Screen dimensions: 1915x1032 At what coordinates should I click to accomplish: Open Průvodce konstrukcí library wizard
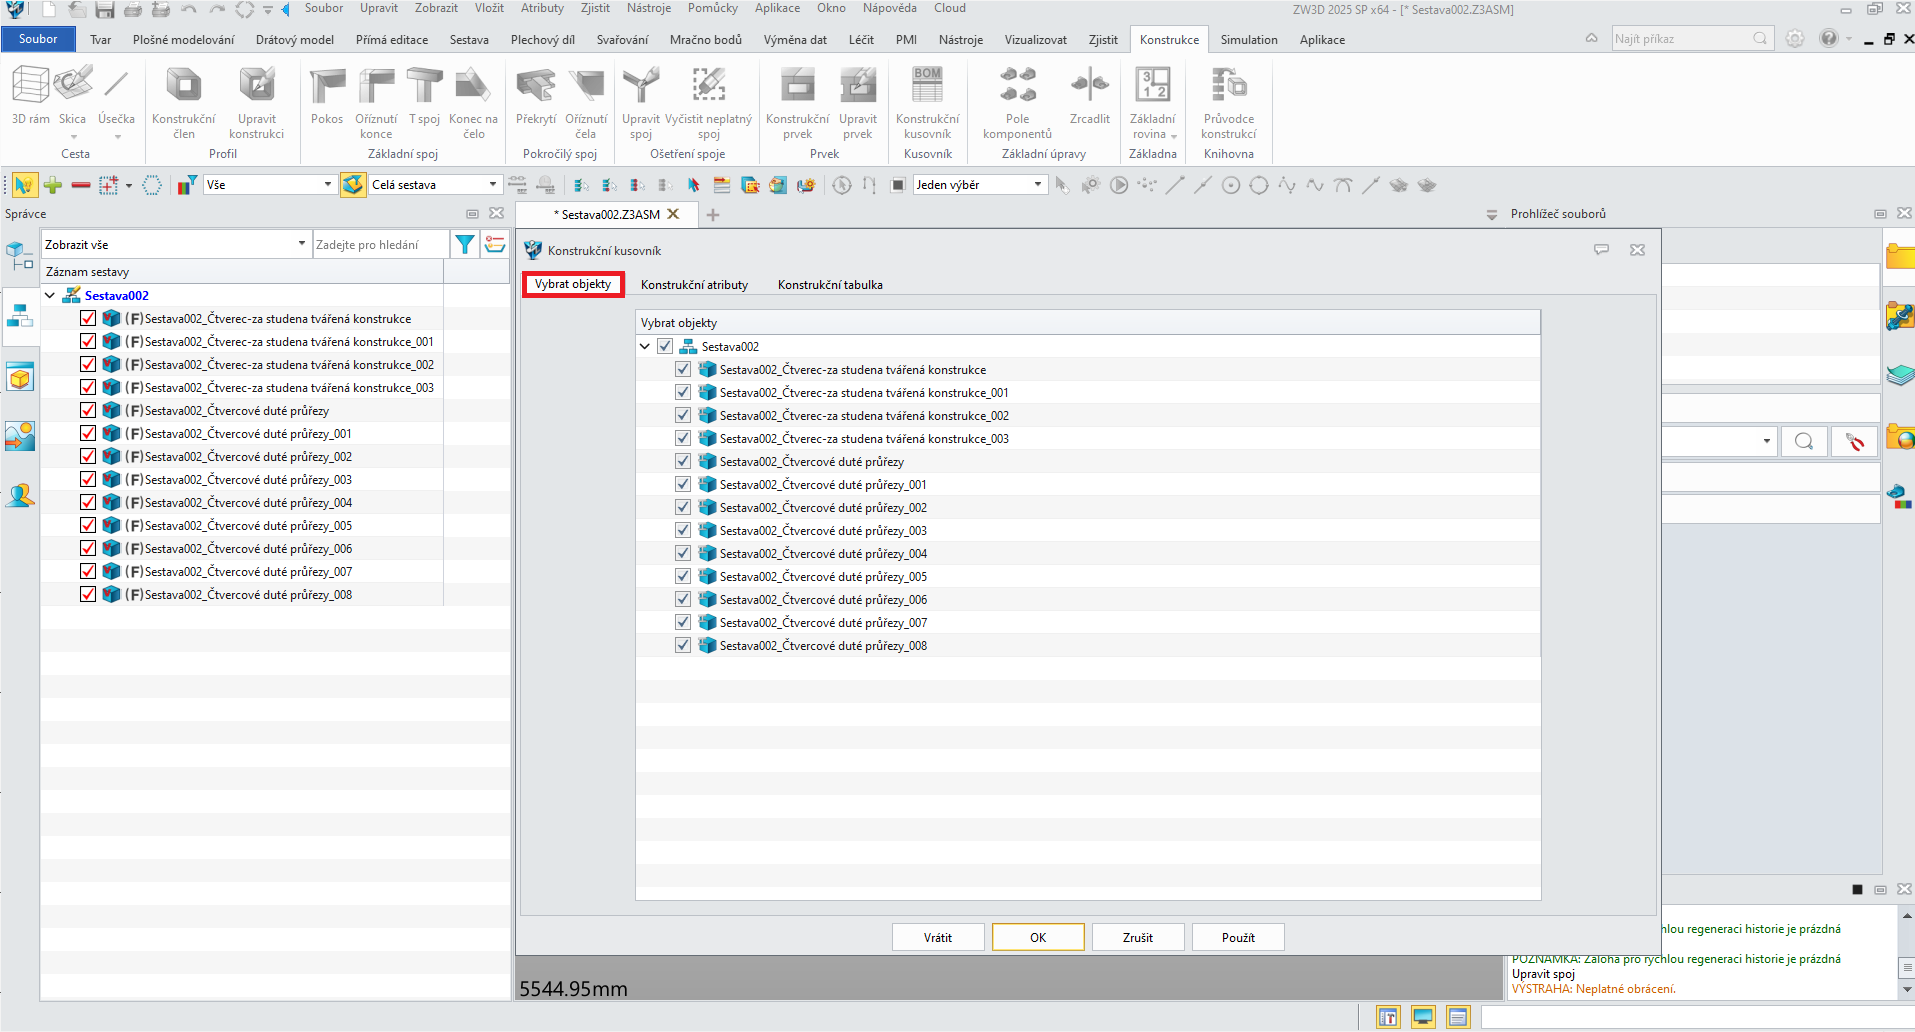(x=1229, y=102)
